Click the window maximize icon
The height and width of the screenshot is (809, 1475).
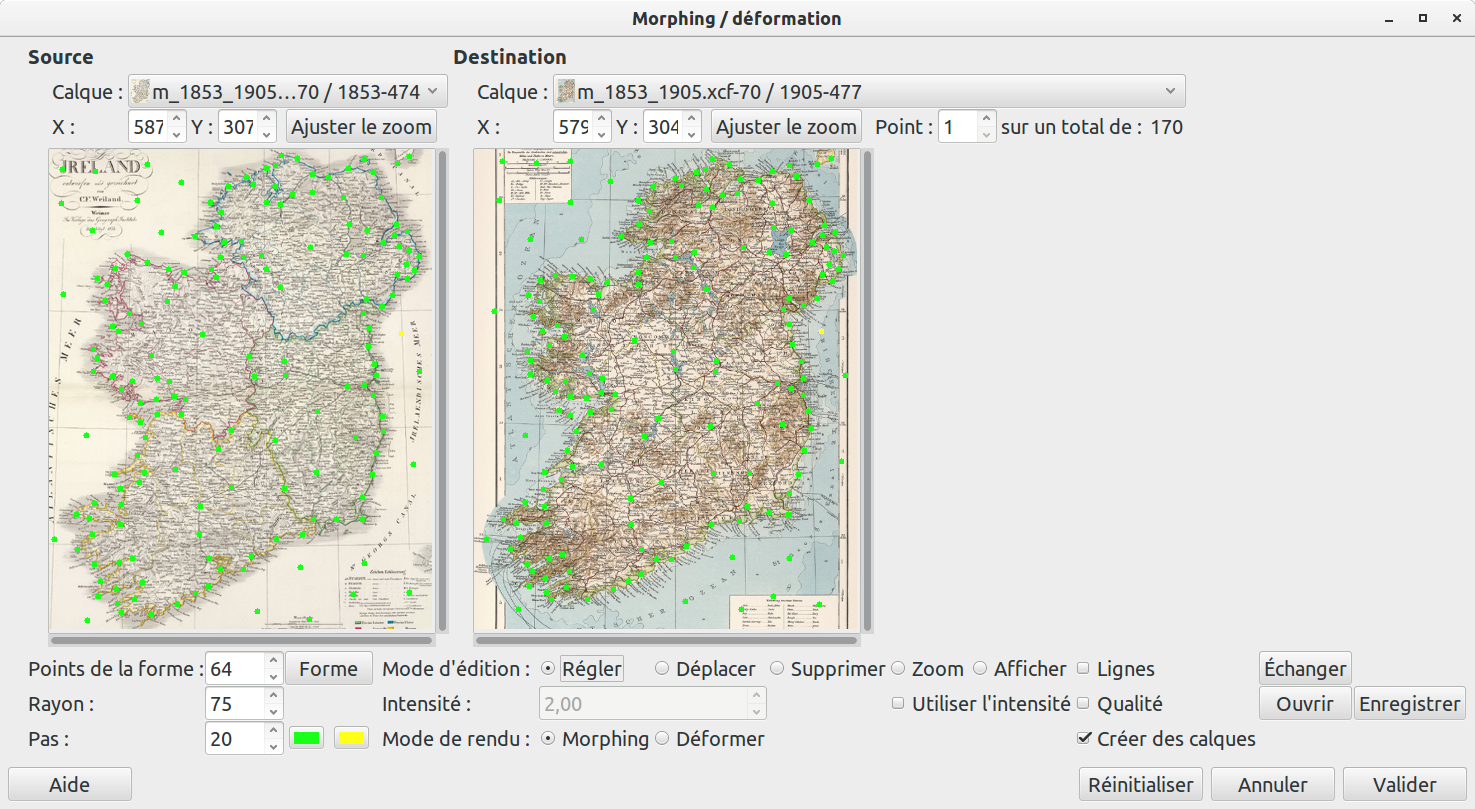coord(1421,19)
